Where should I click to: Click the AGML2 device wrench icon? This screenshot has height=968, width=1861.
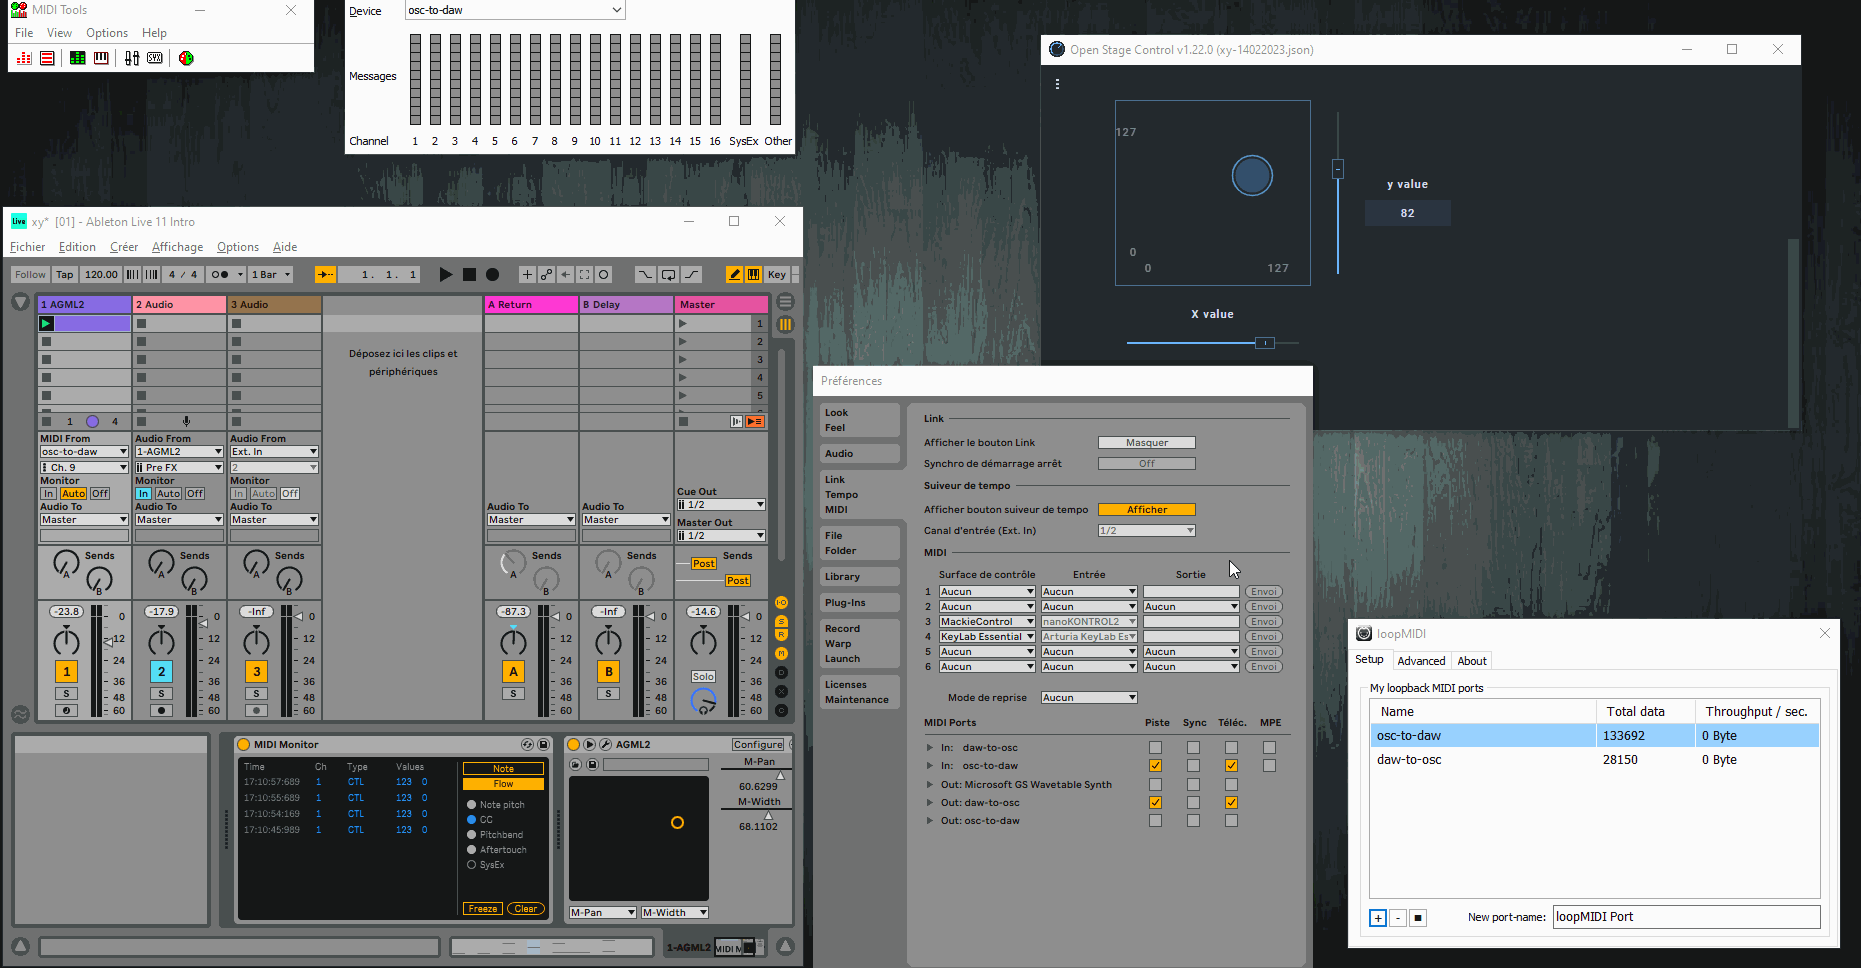tap(605, 745)
